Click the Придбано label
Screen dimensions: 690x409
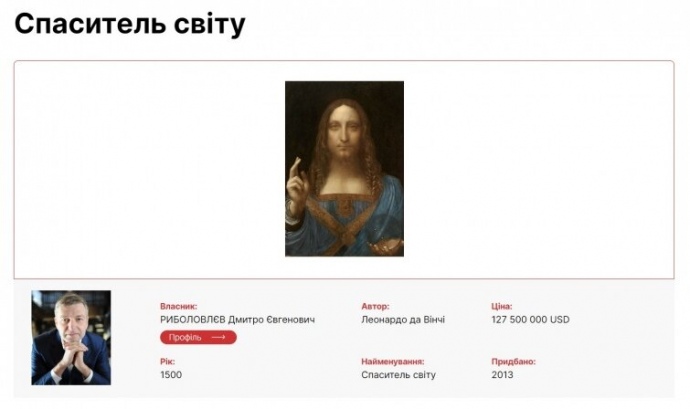pos(514,361)
